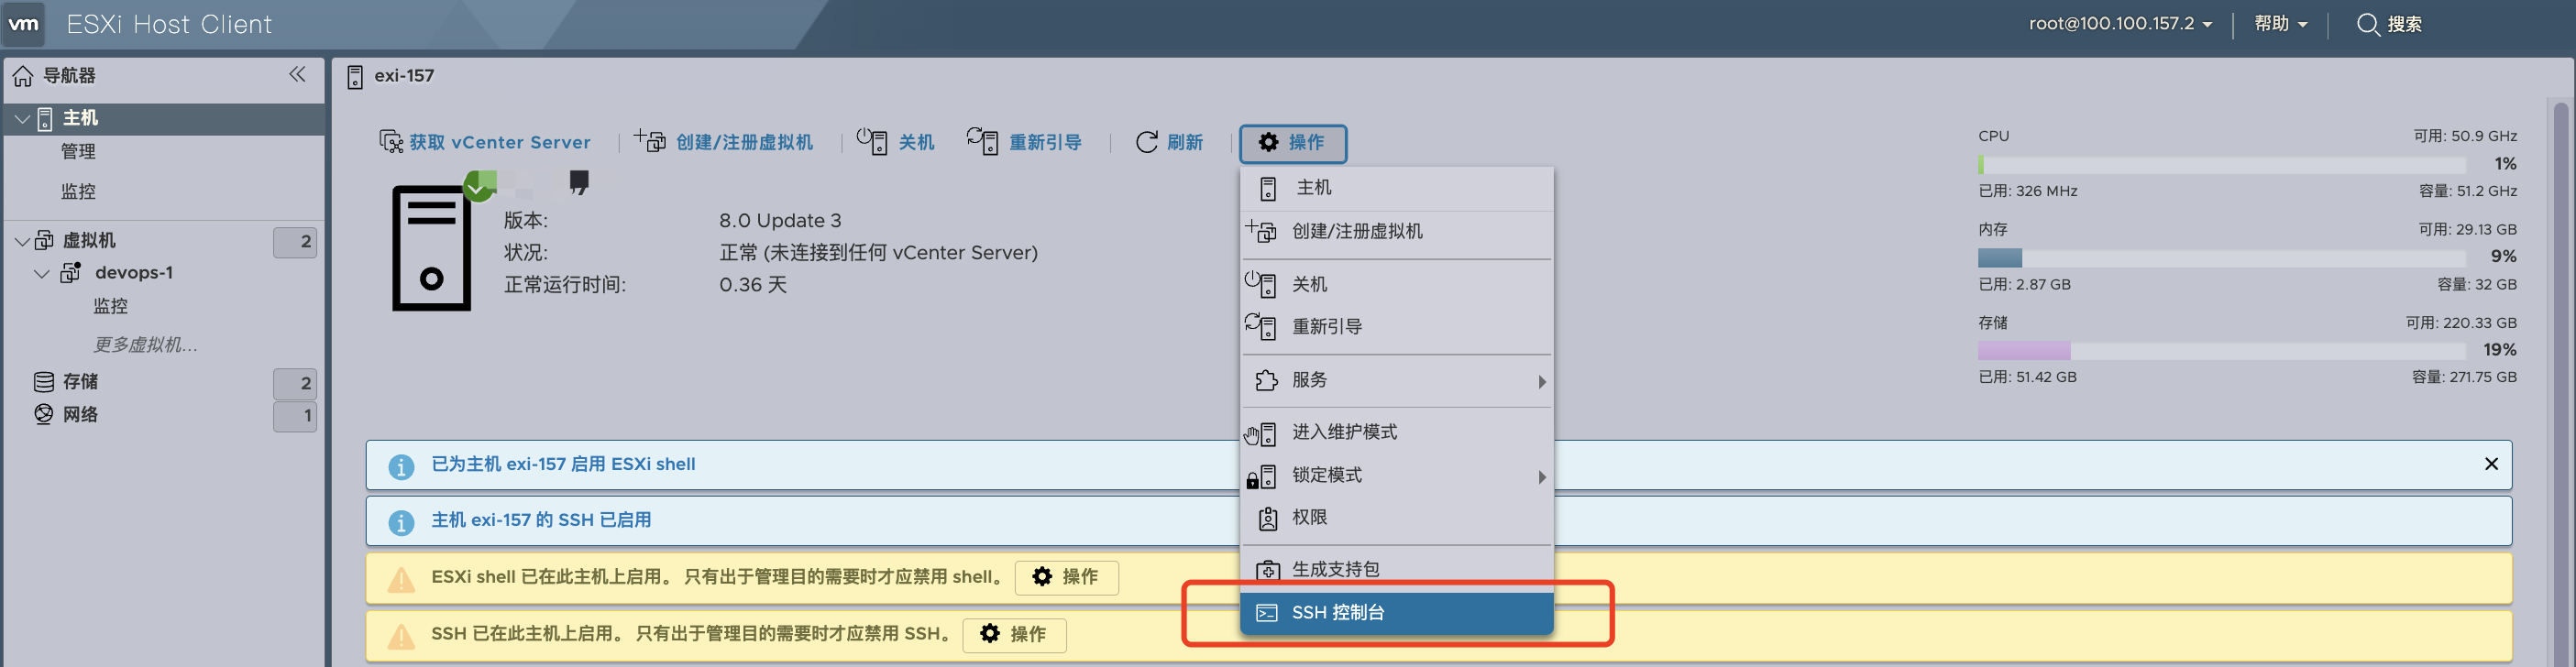Click the Storage icon in navigator
The width and height of the screenshot is (2576, 667).
point(44,382)
